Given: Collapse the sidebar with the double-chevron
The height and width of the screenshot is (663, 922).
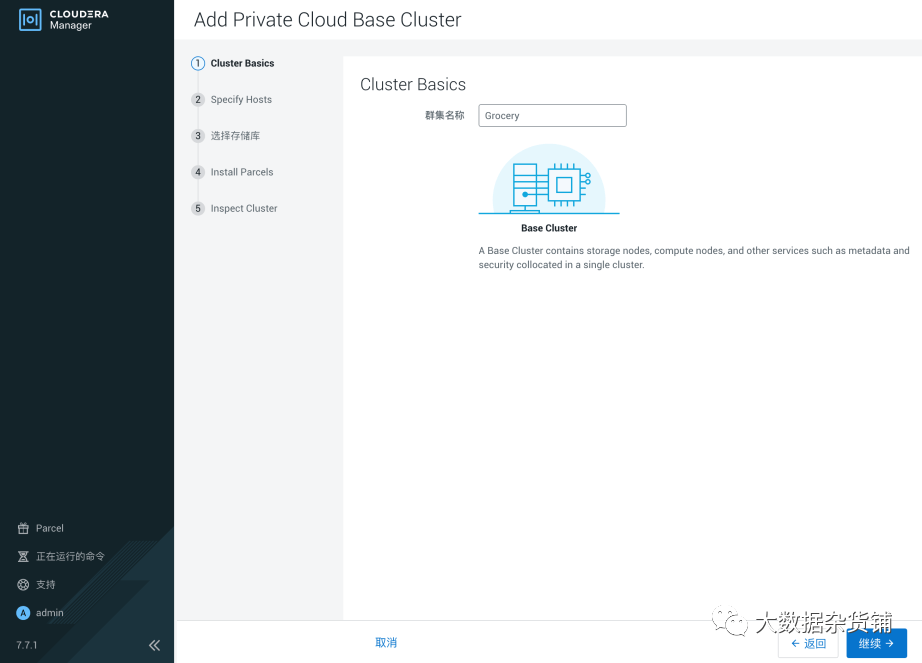Looking at the screenshot, I should [155, 645].
